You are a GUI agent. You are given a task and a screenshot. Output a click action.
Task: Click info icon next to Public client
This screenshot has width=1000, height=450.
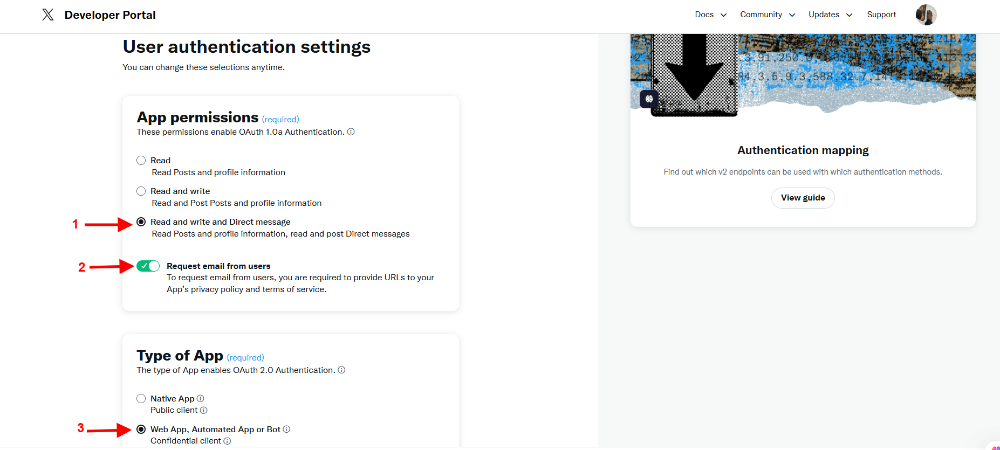click(203, 410)
